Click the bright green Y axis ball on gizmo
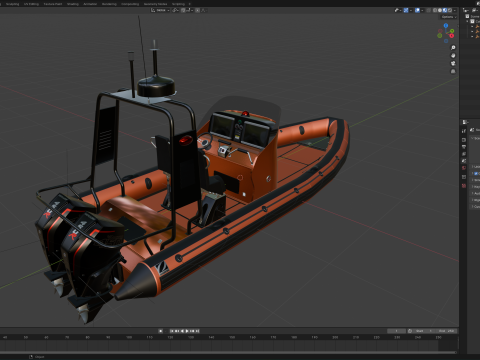The width and height of the screenshot is (480, 360). [452, 31]
